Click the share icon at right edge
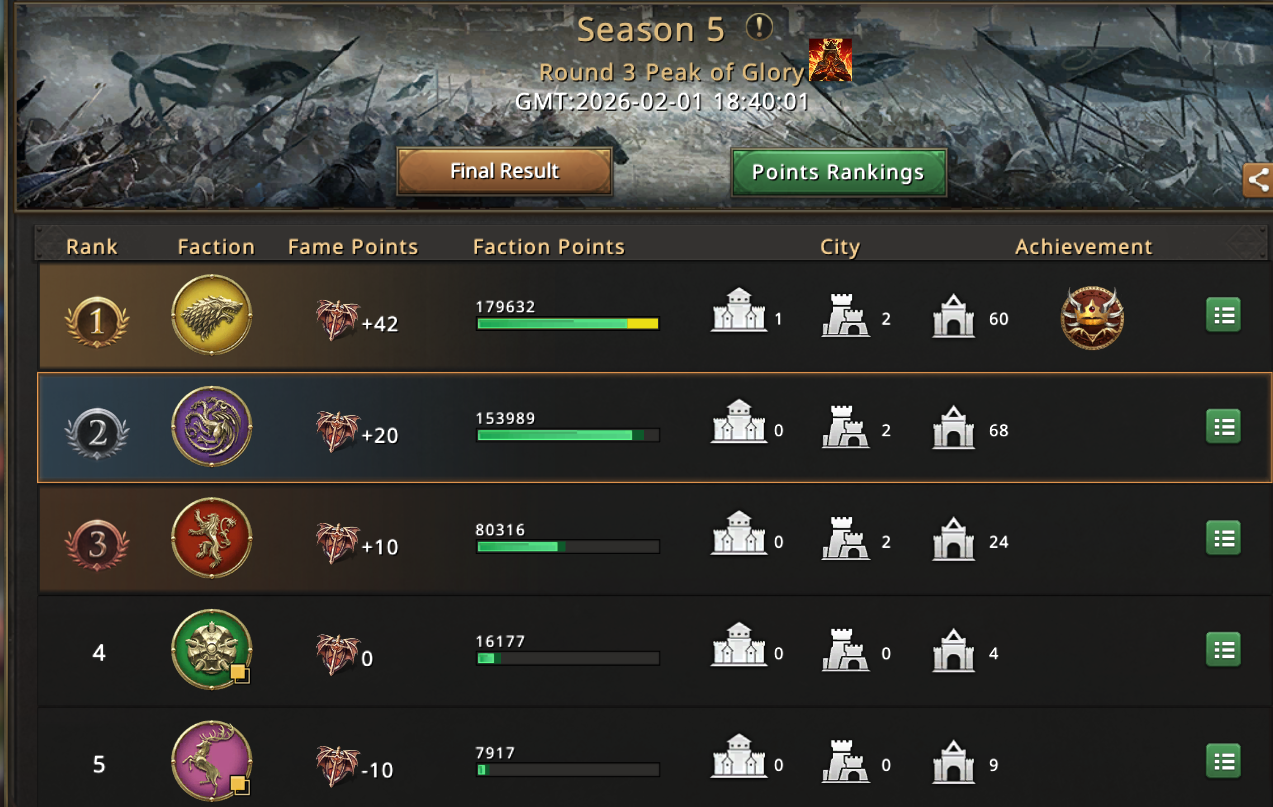 [x=1258, y=180]
